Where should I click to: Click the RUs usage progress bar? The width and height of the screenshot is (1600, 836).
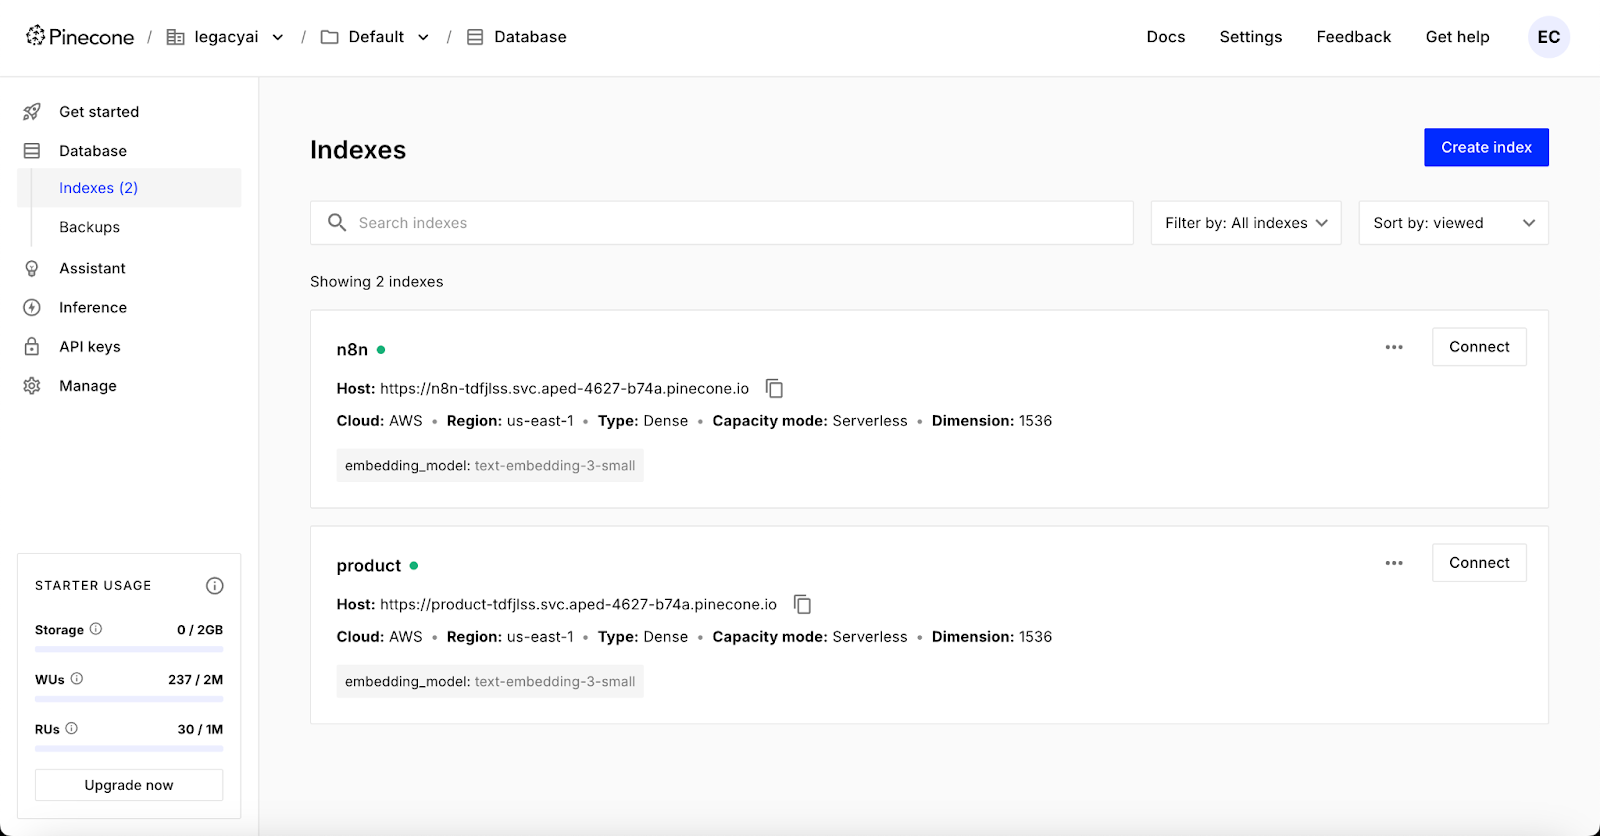click(129, 748)
